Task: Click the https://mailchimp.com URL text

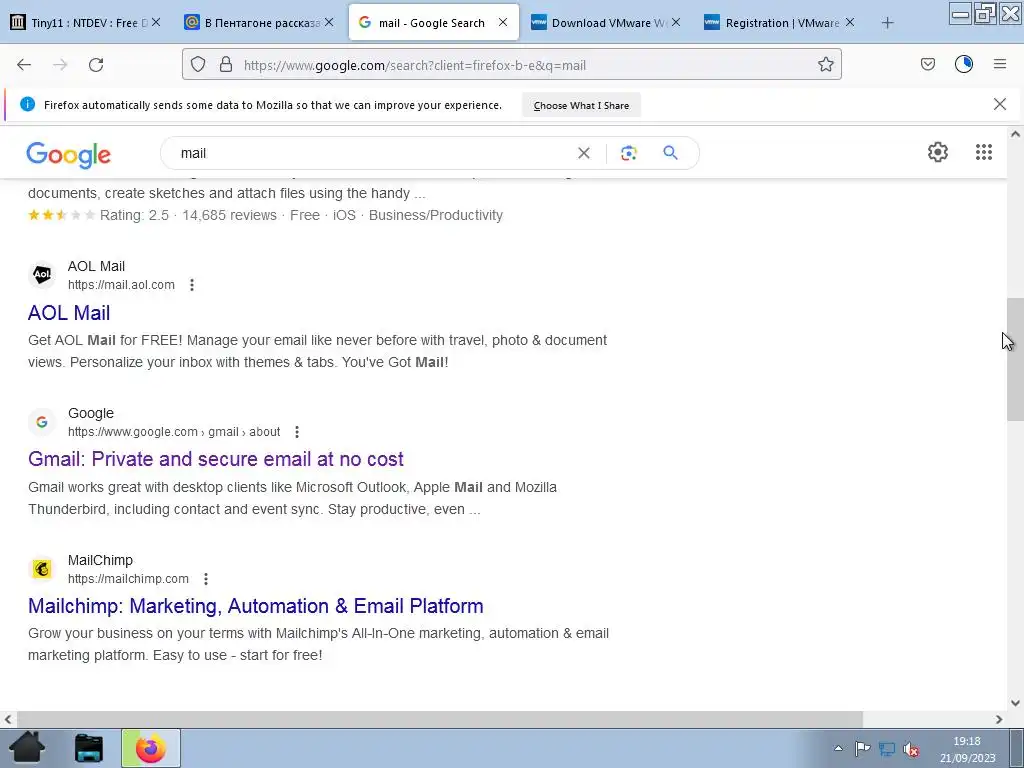Action: (x=128, y=579)
